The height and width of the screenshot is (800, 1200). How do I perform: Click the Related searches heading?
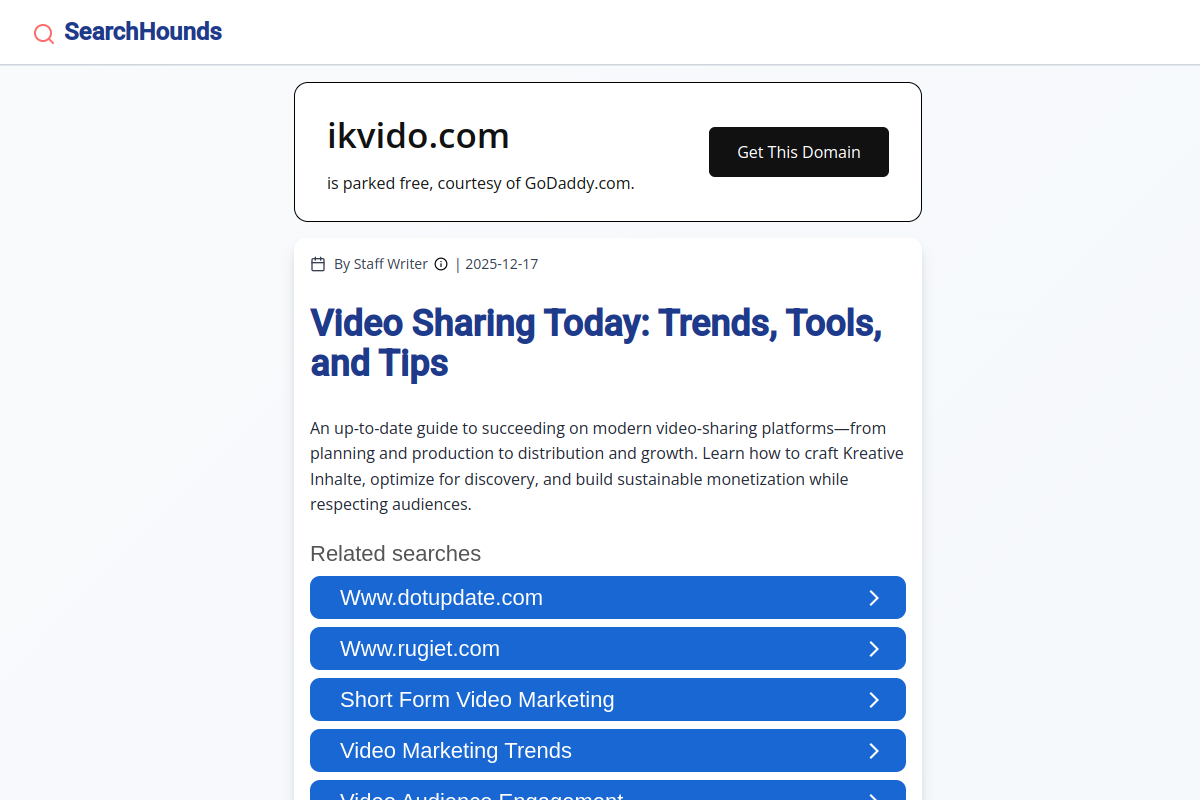click(x=395, y=554)
